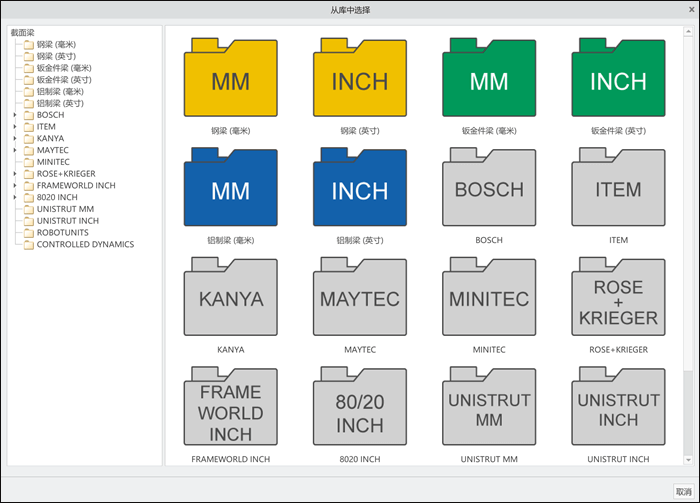Image resolution: width=700 pixels, height=503 pixels.
Task: Expand the BOSCH node arrow in the tree
Action: [15, 115]
